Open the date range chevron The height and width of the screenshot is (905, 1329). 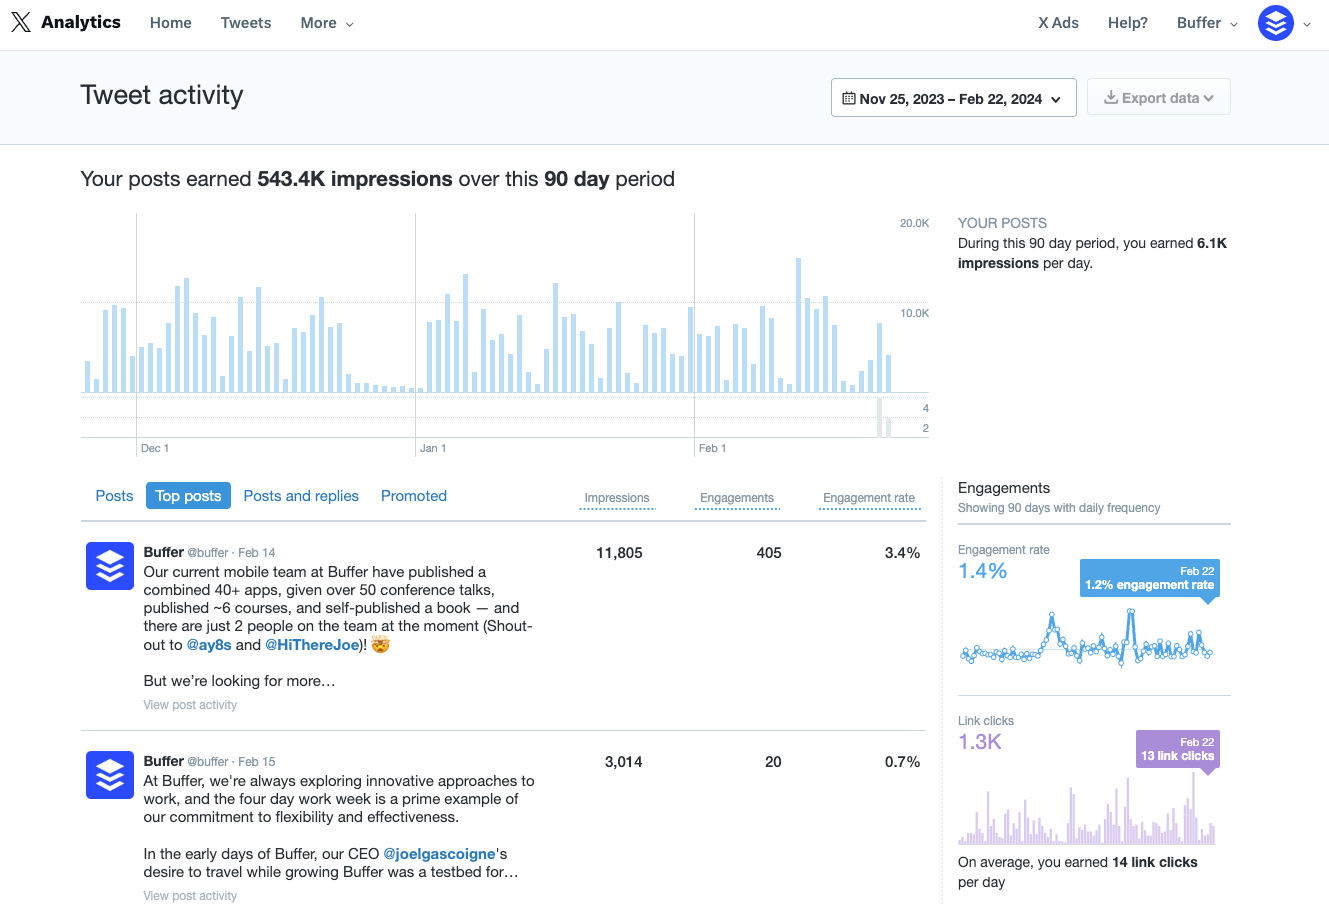(1056, 99)
